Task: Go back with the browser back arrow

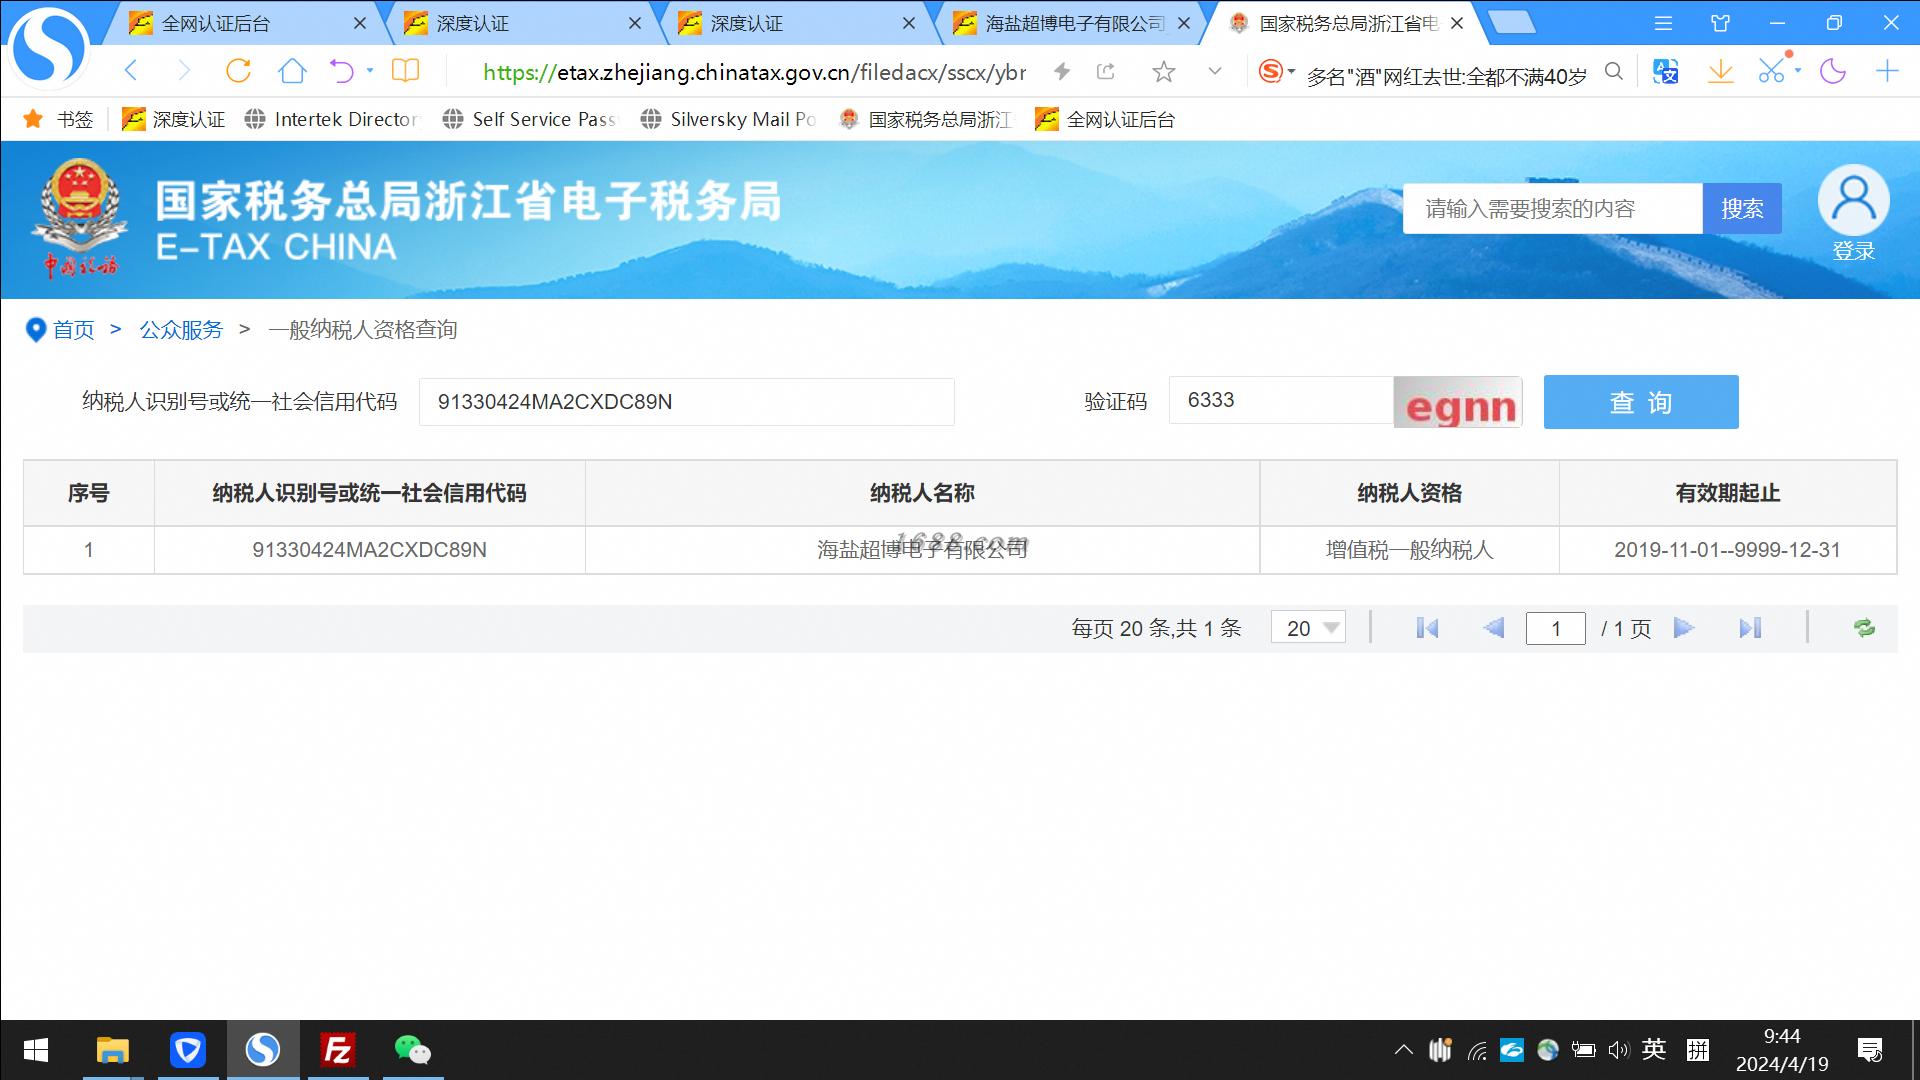Action: [x=131, y=70]
